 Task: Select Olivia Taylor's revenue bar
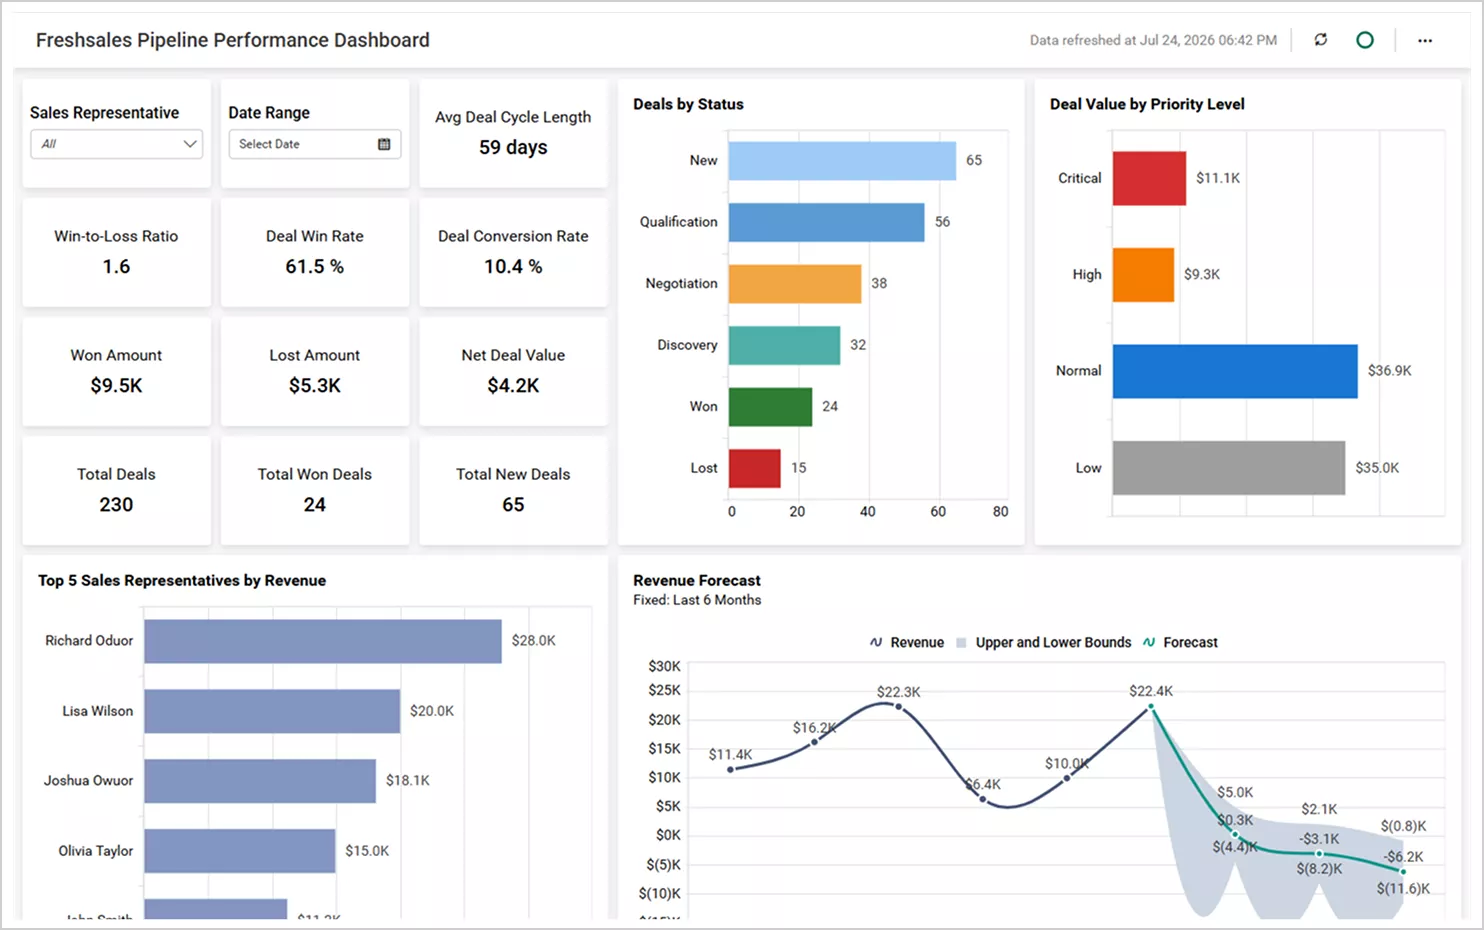coord(240,851)
